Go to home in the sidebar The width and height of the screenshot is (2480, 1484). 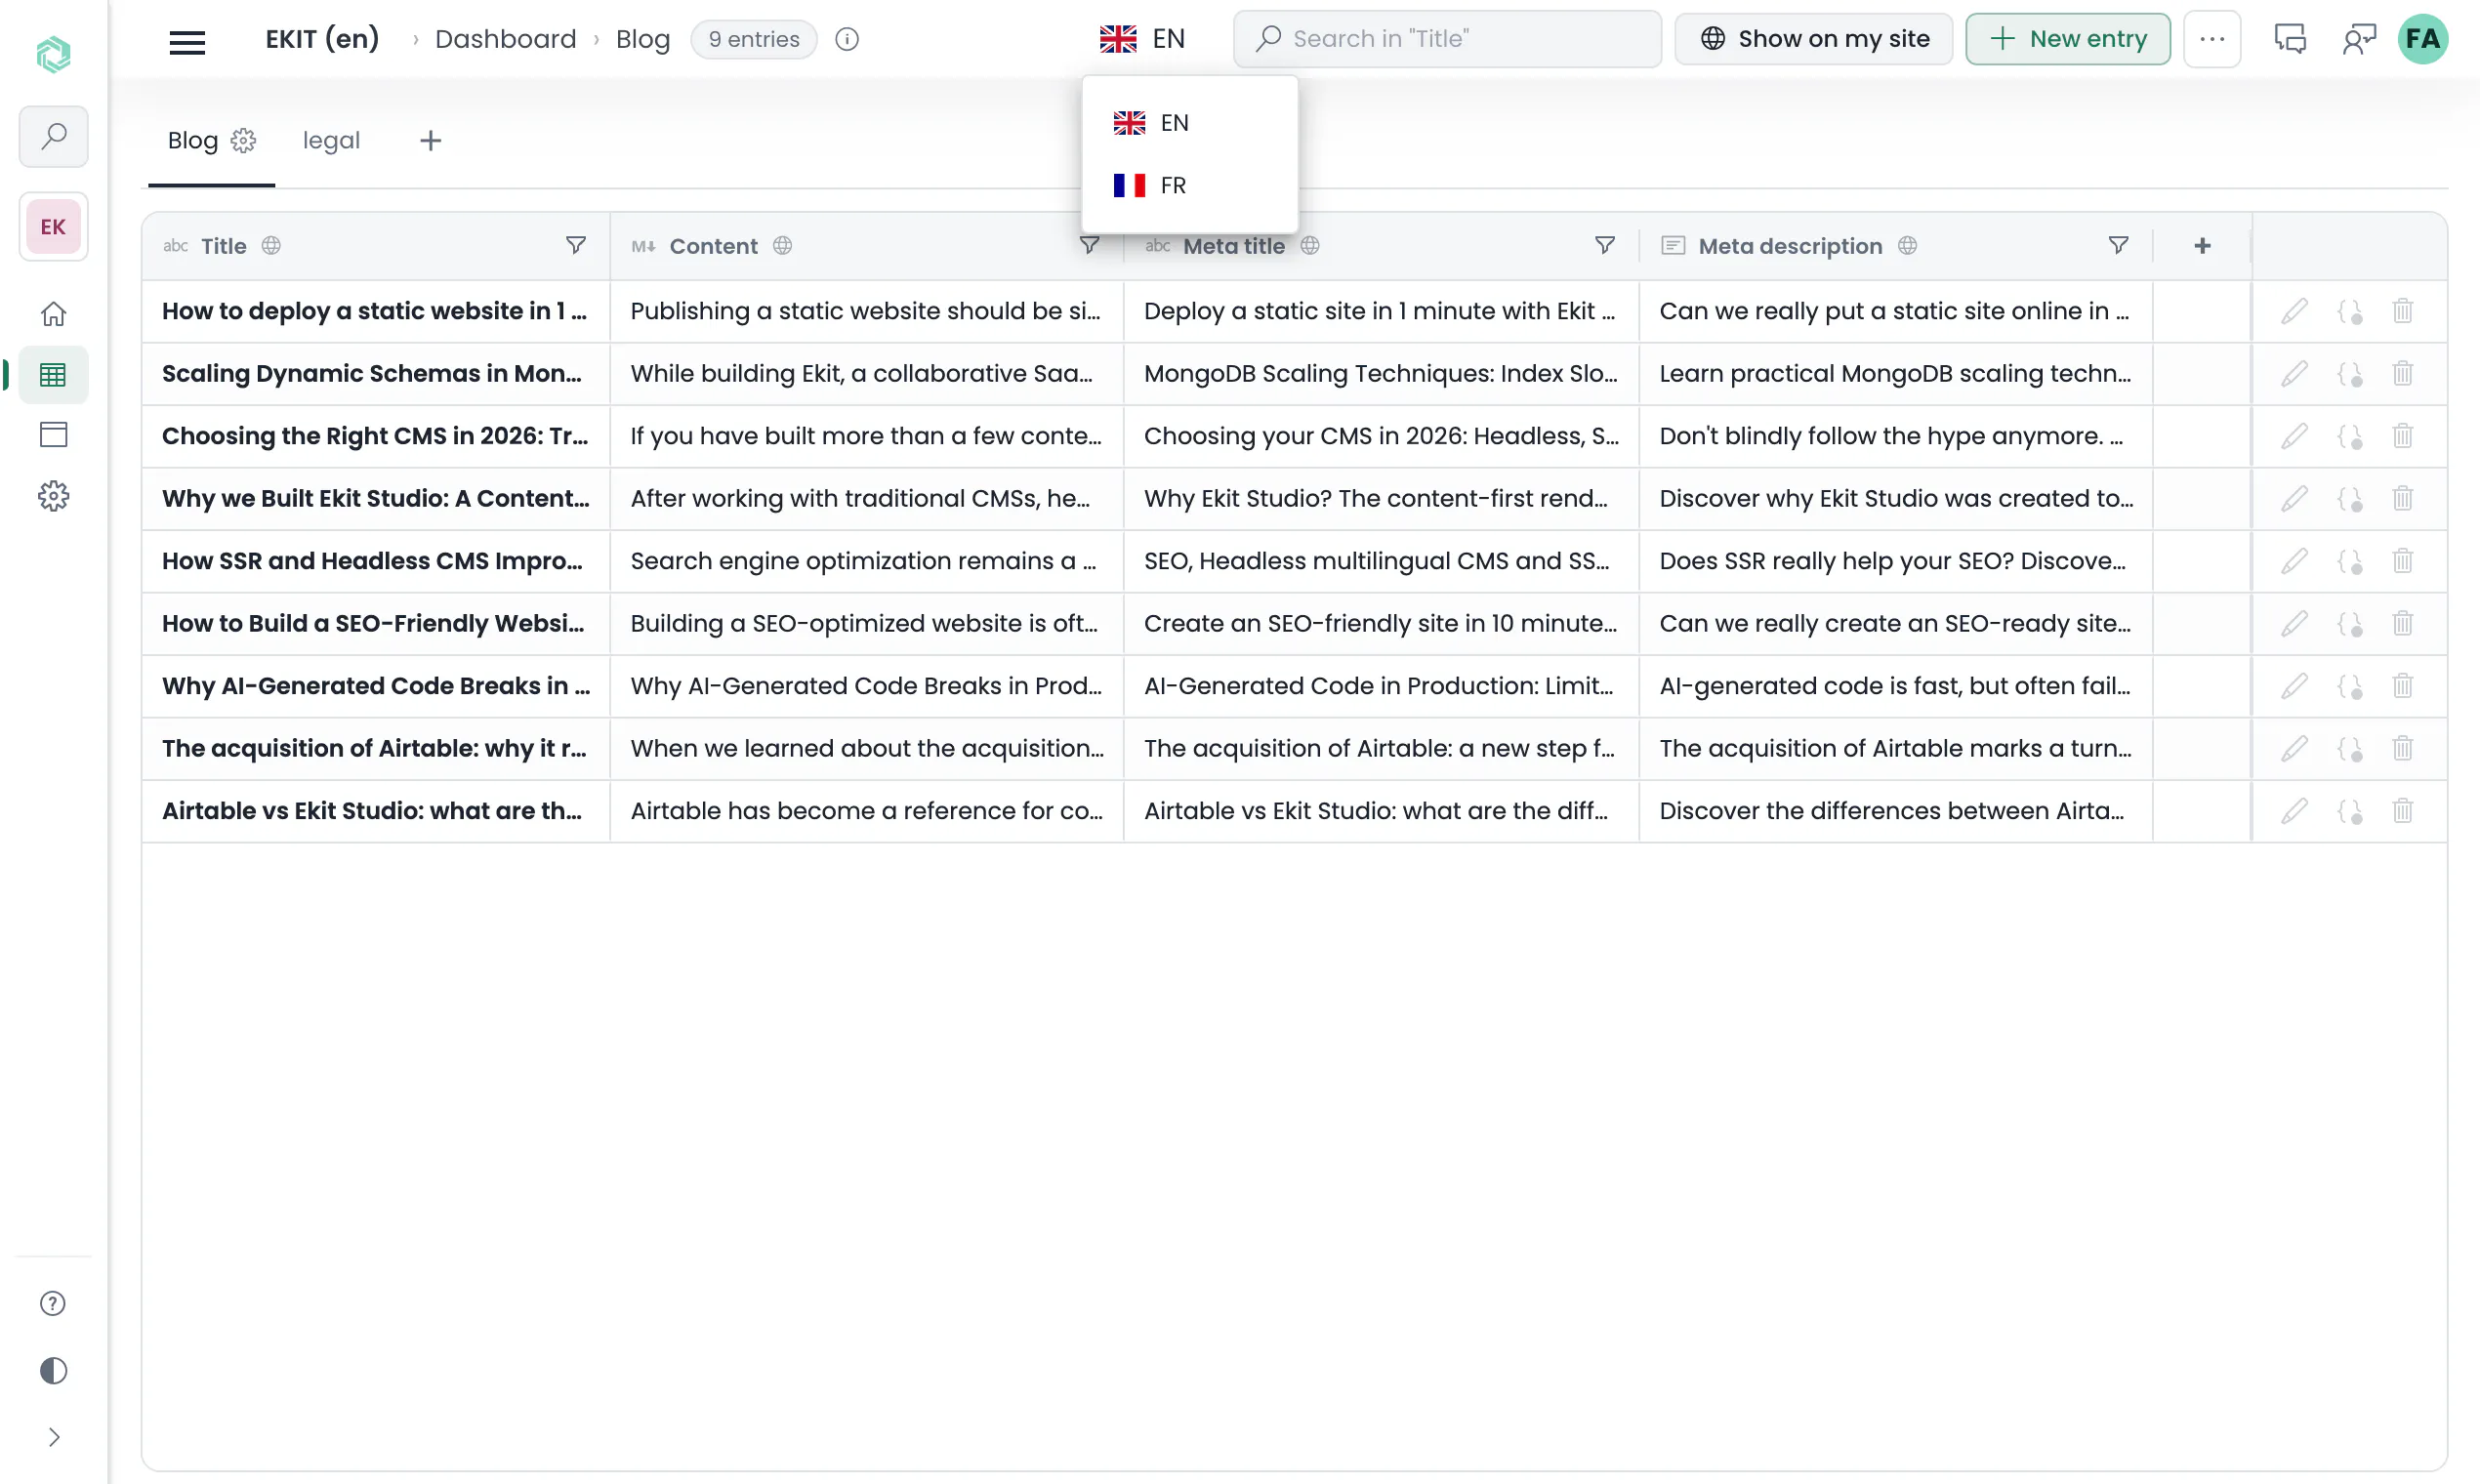point(54,314)
